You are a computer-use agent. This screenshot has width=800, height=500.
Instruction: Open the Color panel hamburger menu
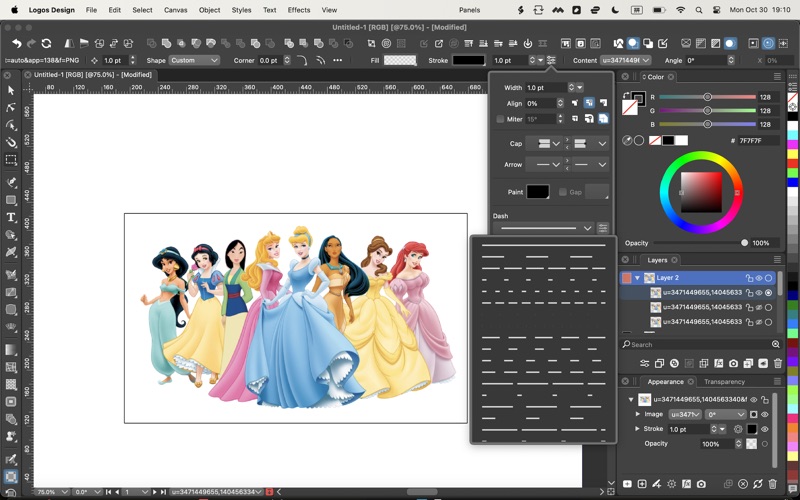(777, 77)
